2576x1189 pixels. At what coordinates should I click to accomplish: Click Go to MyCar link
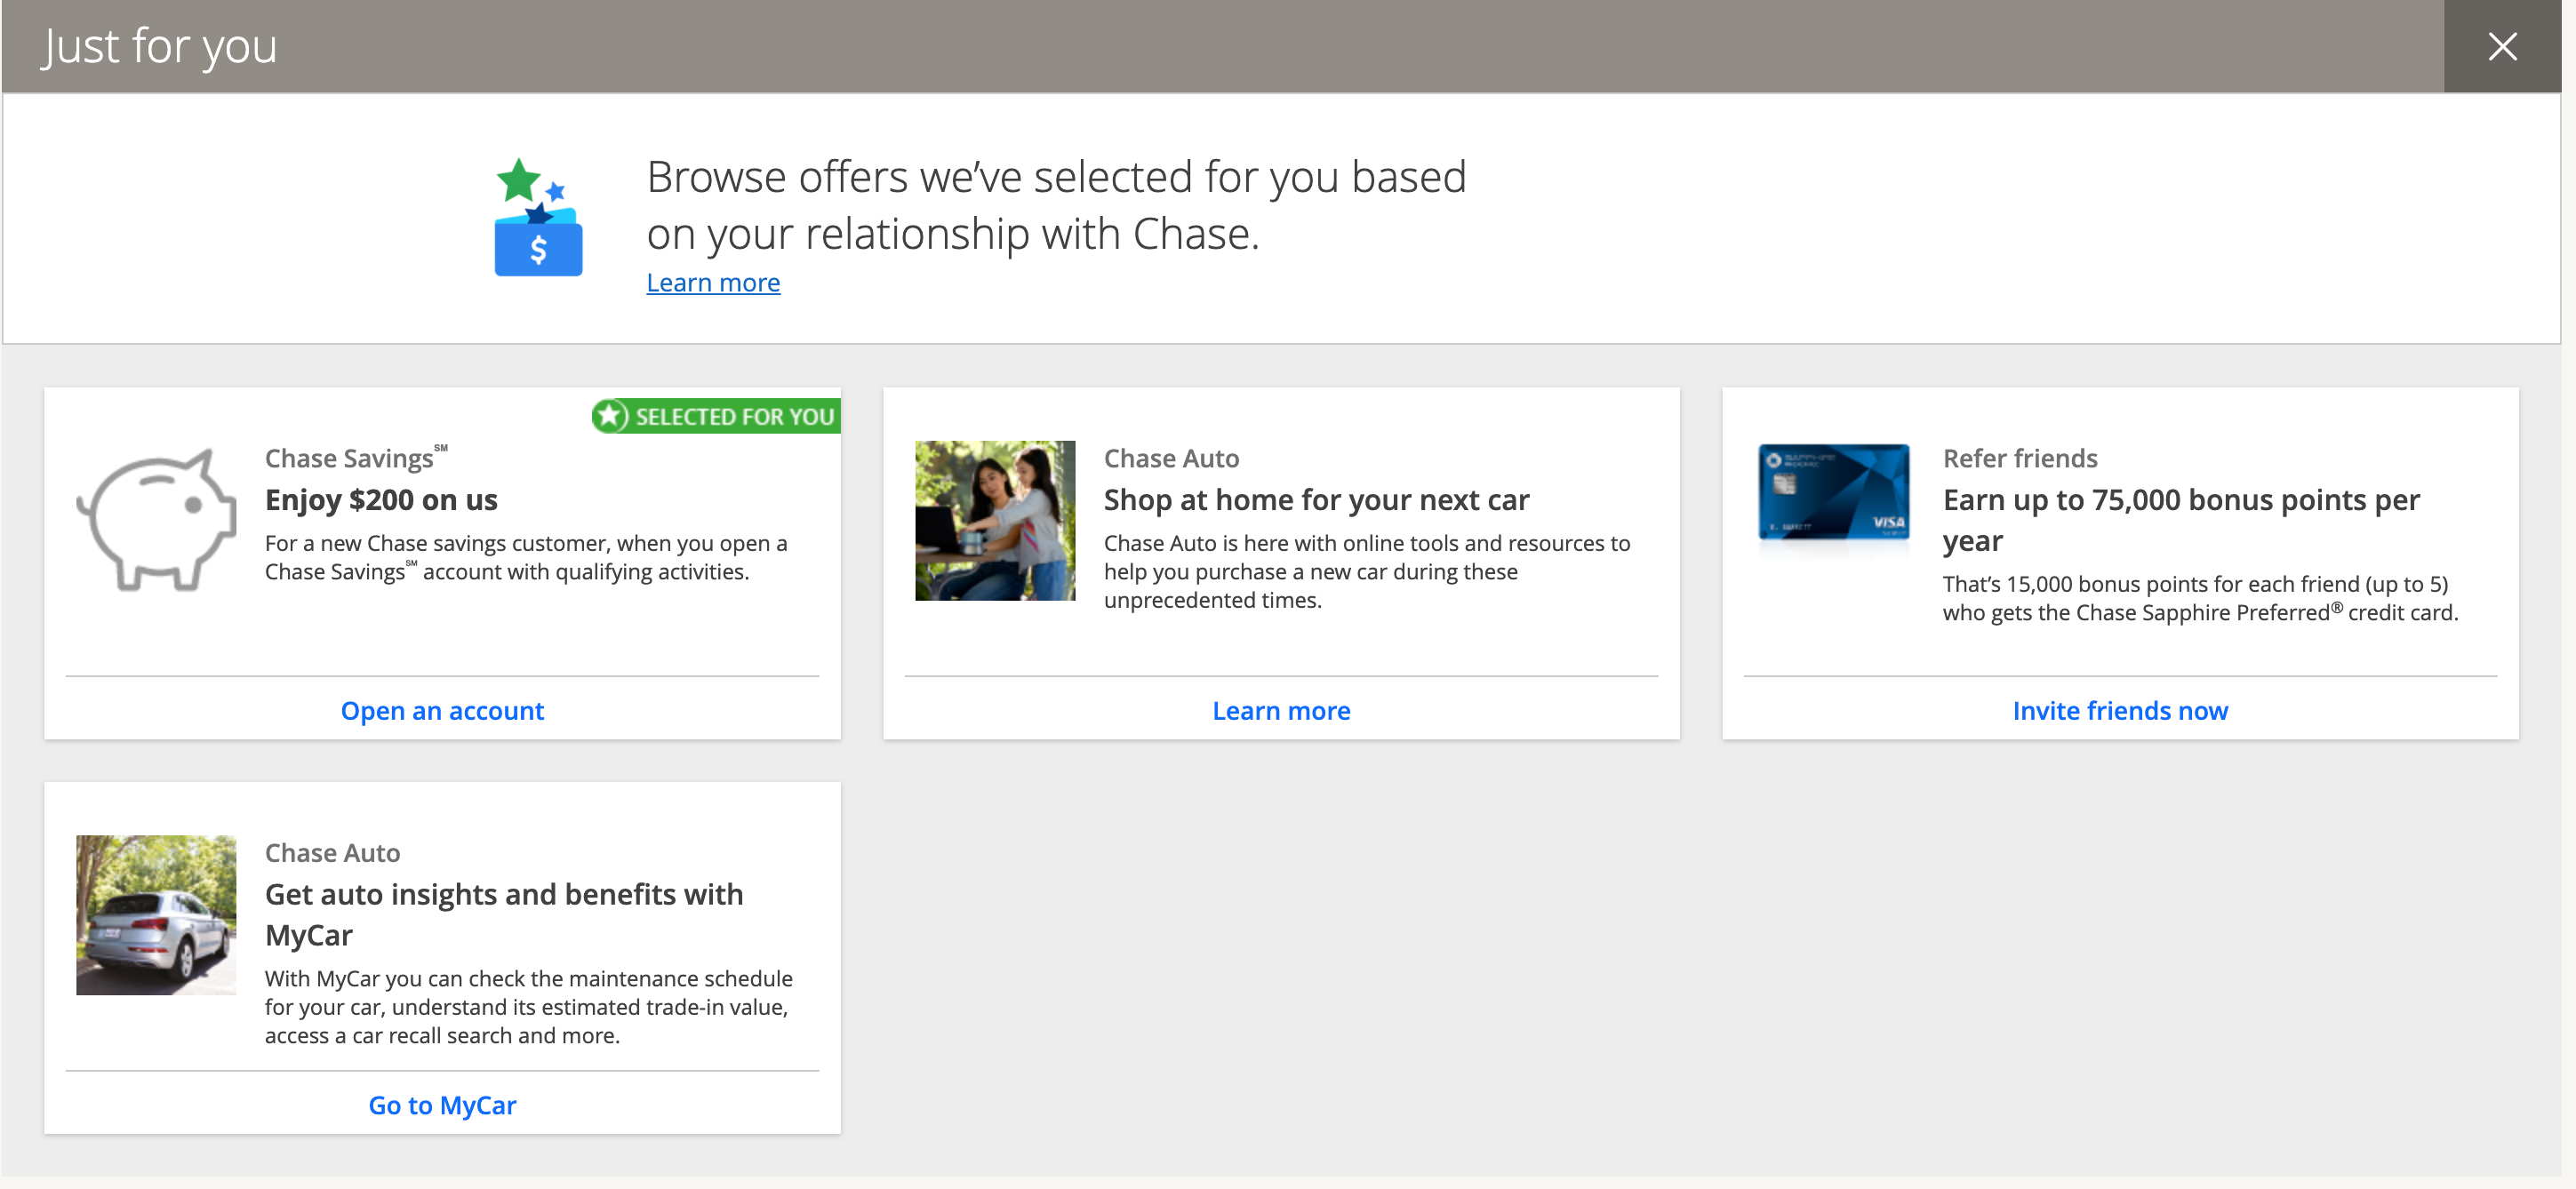(x=442, y=1104)
